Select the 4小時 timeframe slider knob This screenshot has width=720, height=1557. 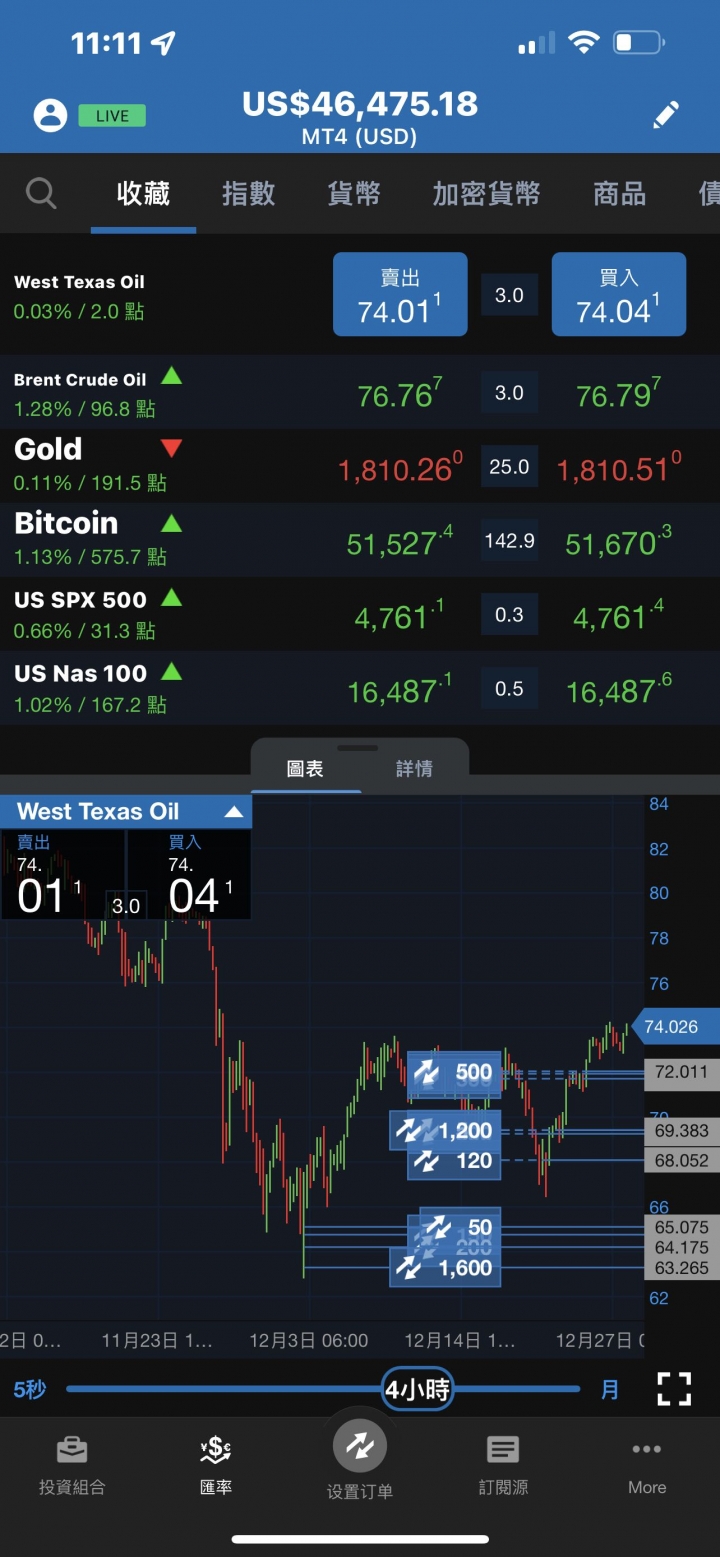pyautogui.click(x=418, y=1388)
